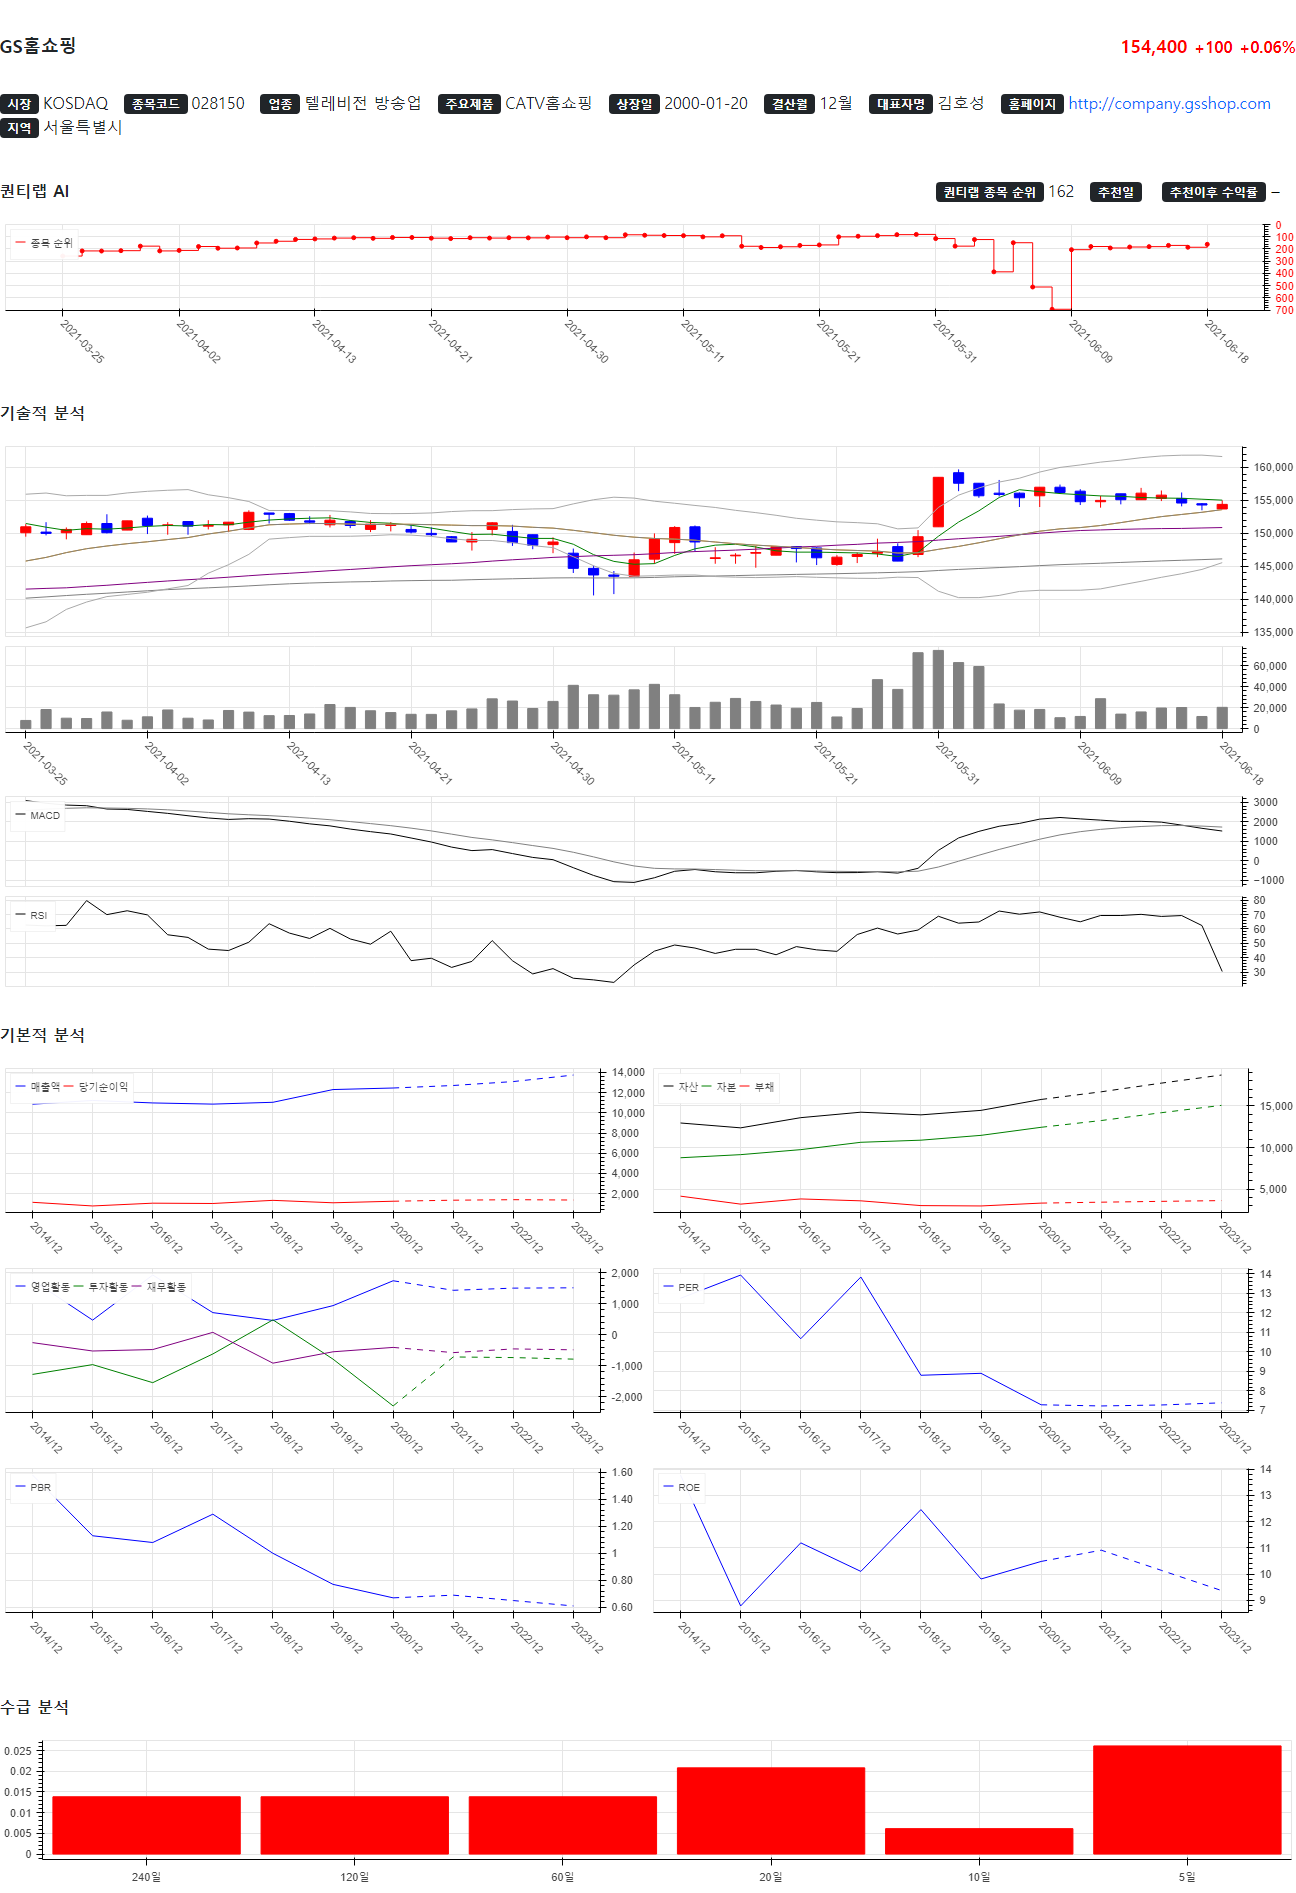Click the 시장 badge label
The image size is (1296, 1893).
[x=20, y=104]
